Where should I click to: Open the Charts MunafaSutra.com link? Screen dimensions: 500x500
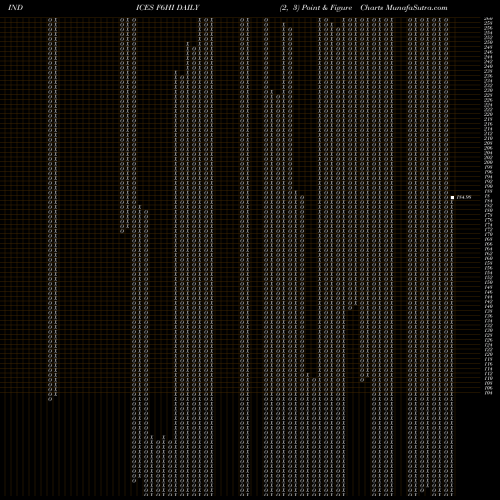[404, 8]
